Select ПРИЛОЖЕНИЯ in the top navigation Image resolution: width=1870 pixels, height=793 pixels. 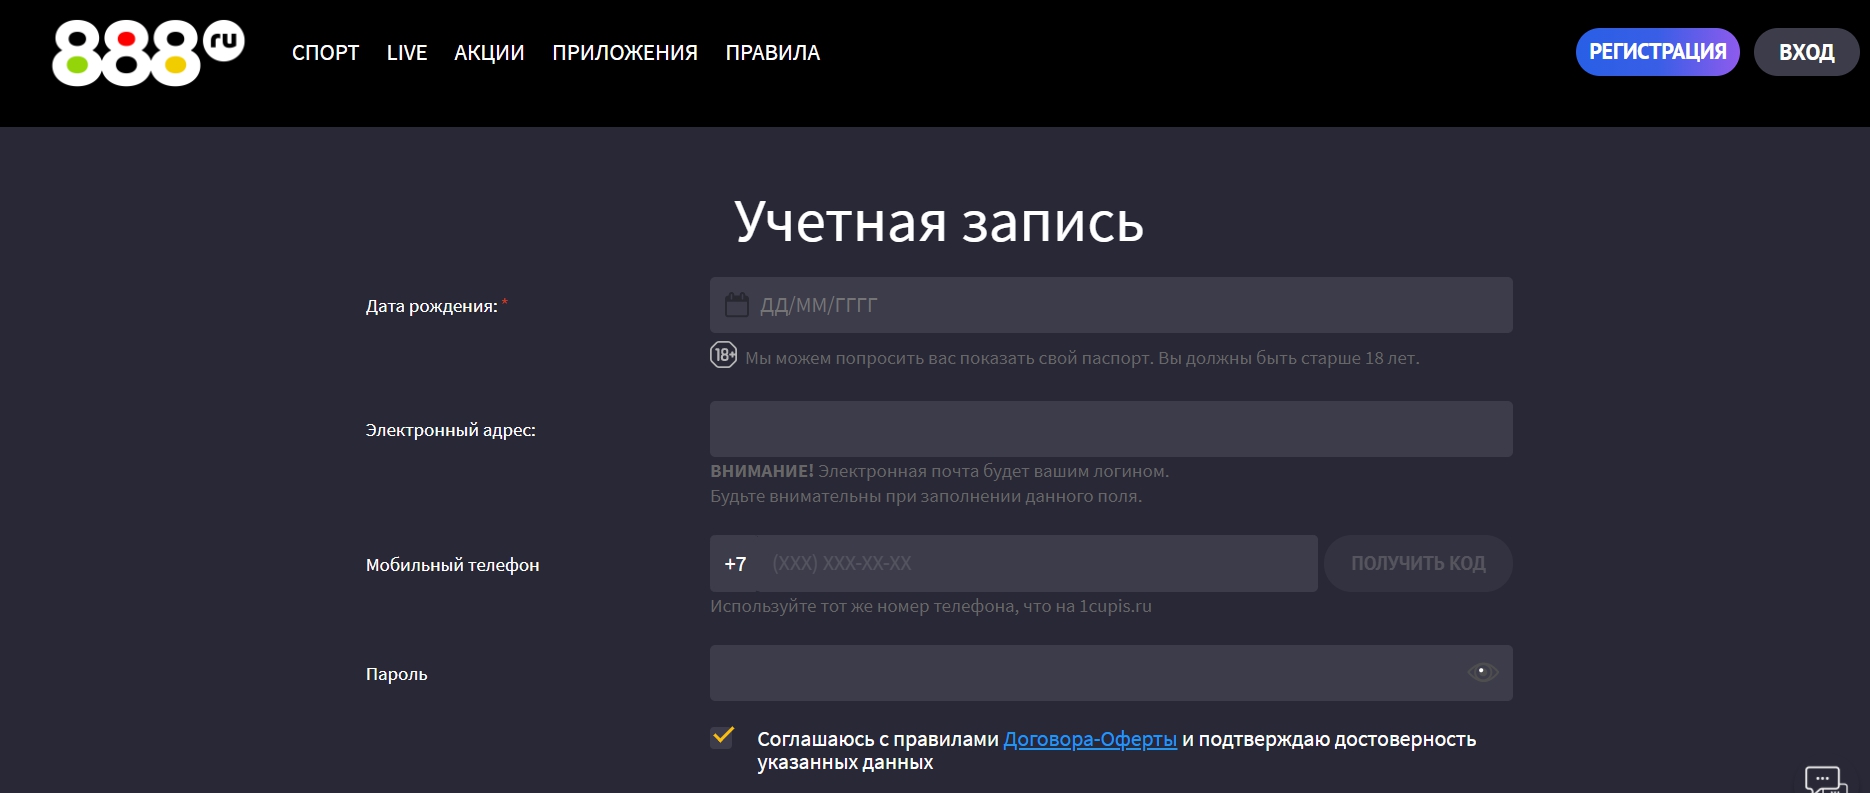(x=625, y=53)
